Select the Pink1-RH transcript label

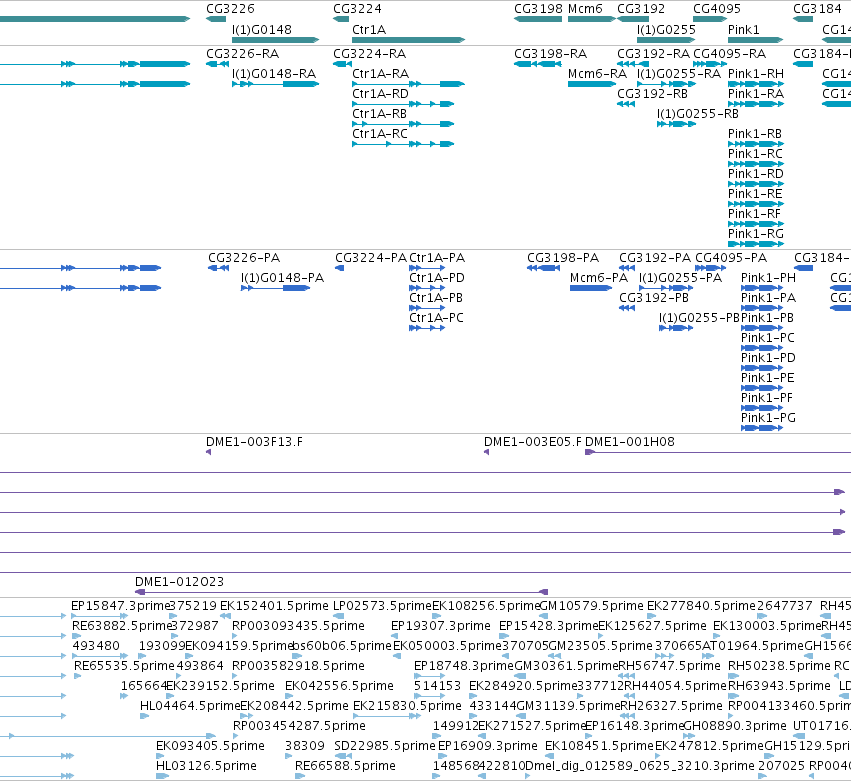tap(756, 74)
